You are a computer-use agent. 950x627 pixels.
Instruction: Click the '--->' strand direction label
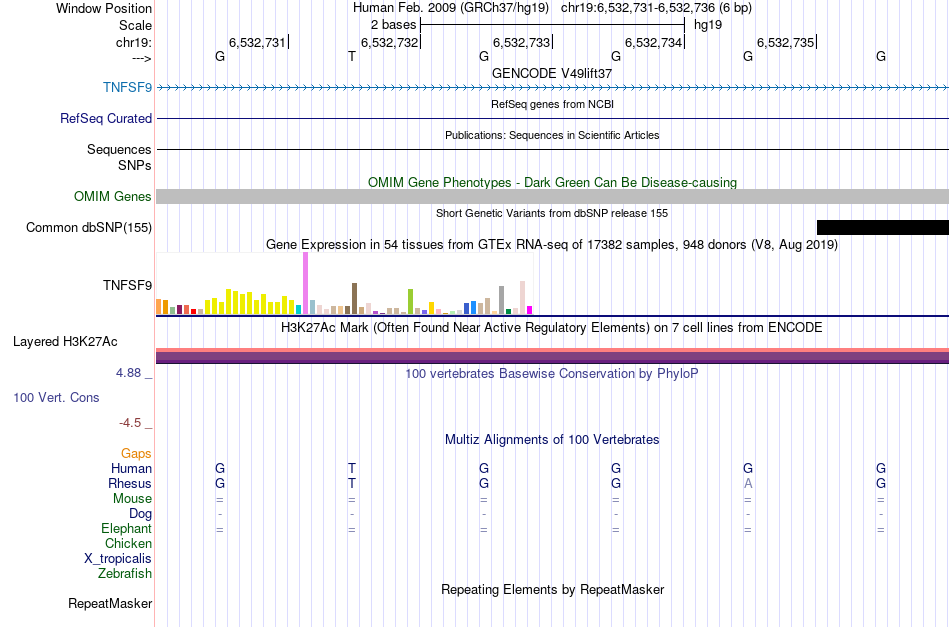pyautogui.click(x=142, y=59)
